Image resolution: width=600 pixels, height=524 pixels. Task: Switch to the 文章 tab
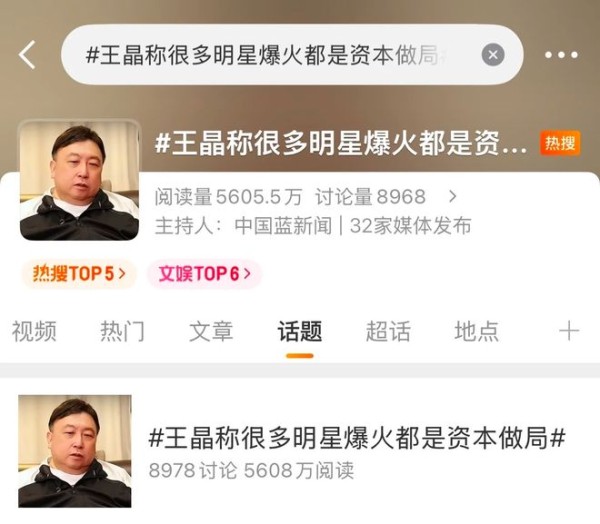pyautogui.click(x=211, y=331)
